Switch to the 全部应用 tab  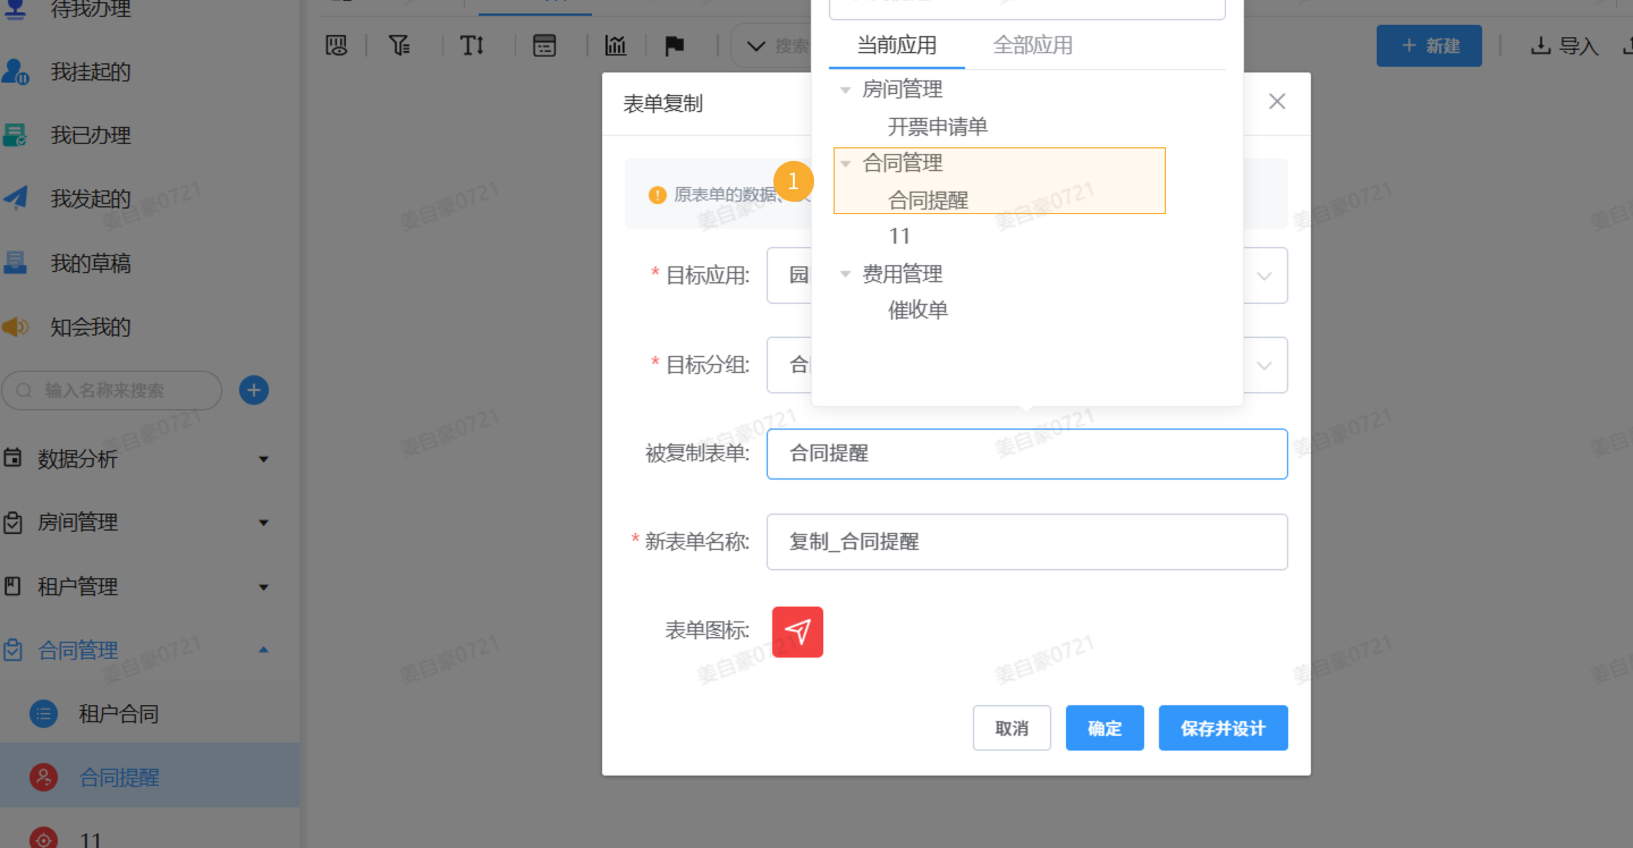click(x=1033, y=45)
